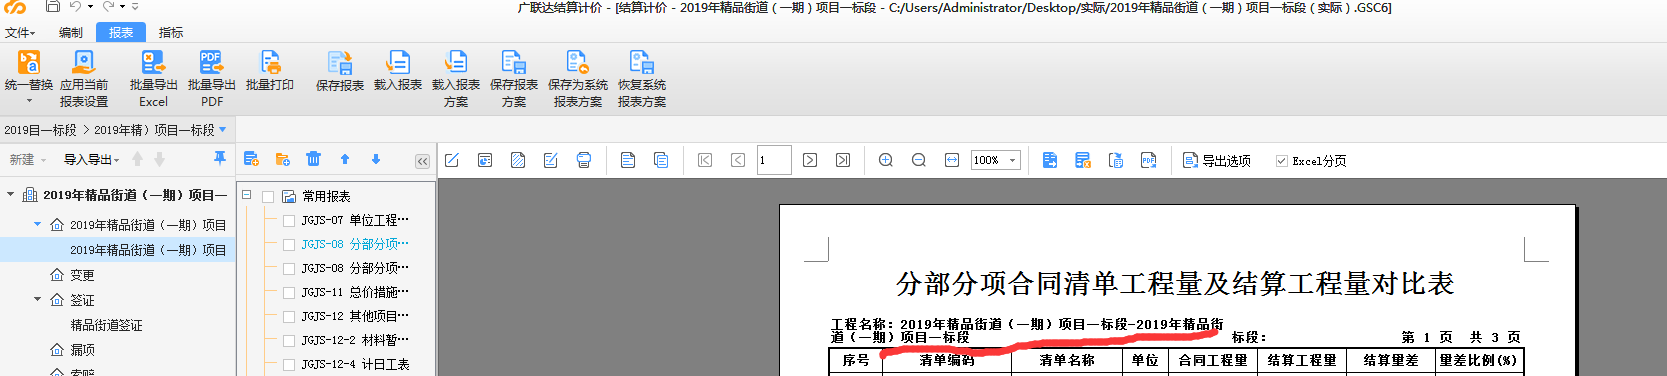Viewport: 1667px width, 376px height.
Task: Click breadcrumb 2019目一标段
Action: (x=40, y=130)
